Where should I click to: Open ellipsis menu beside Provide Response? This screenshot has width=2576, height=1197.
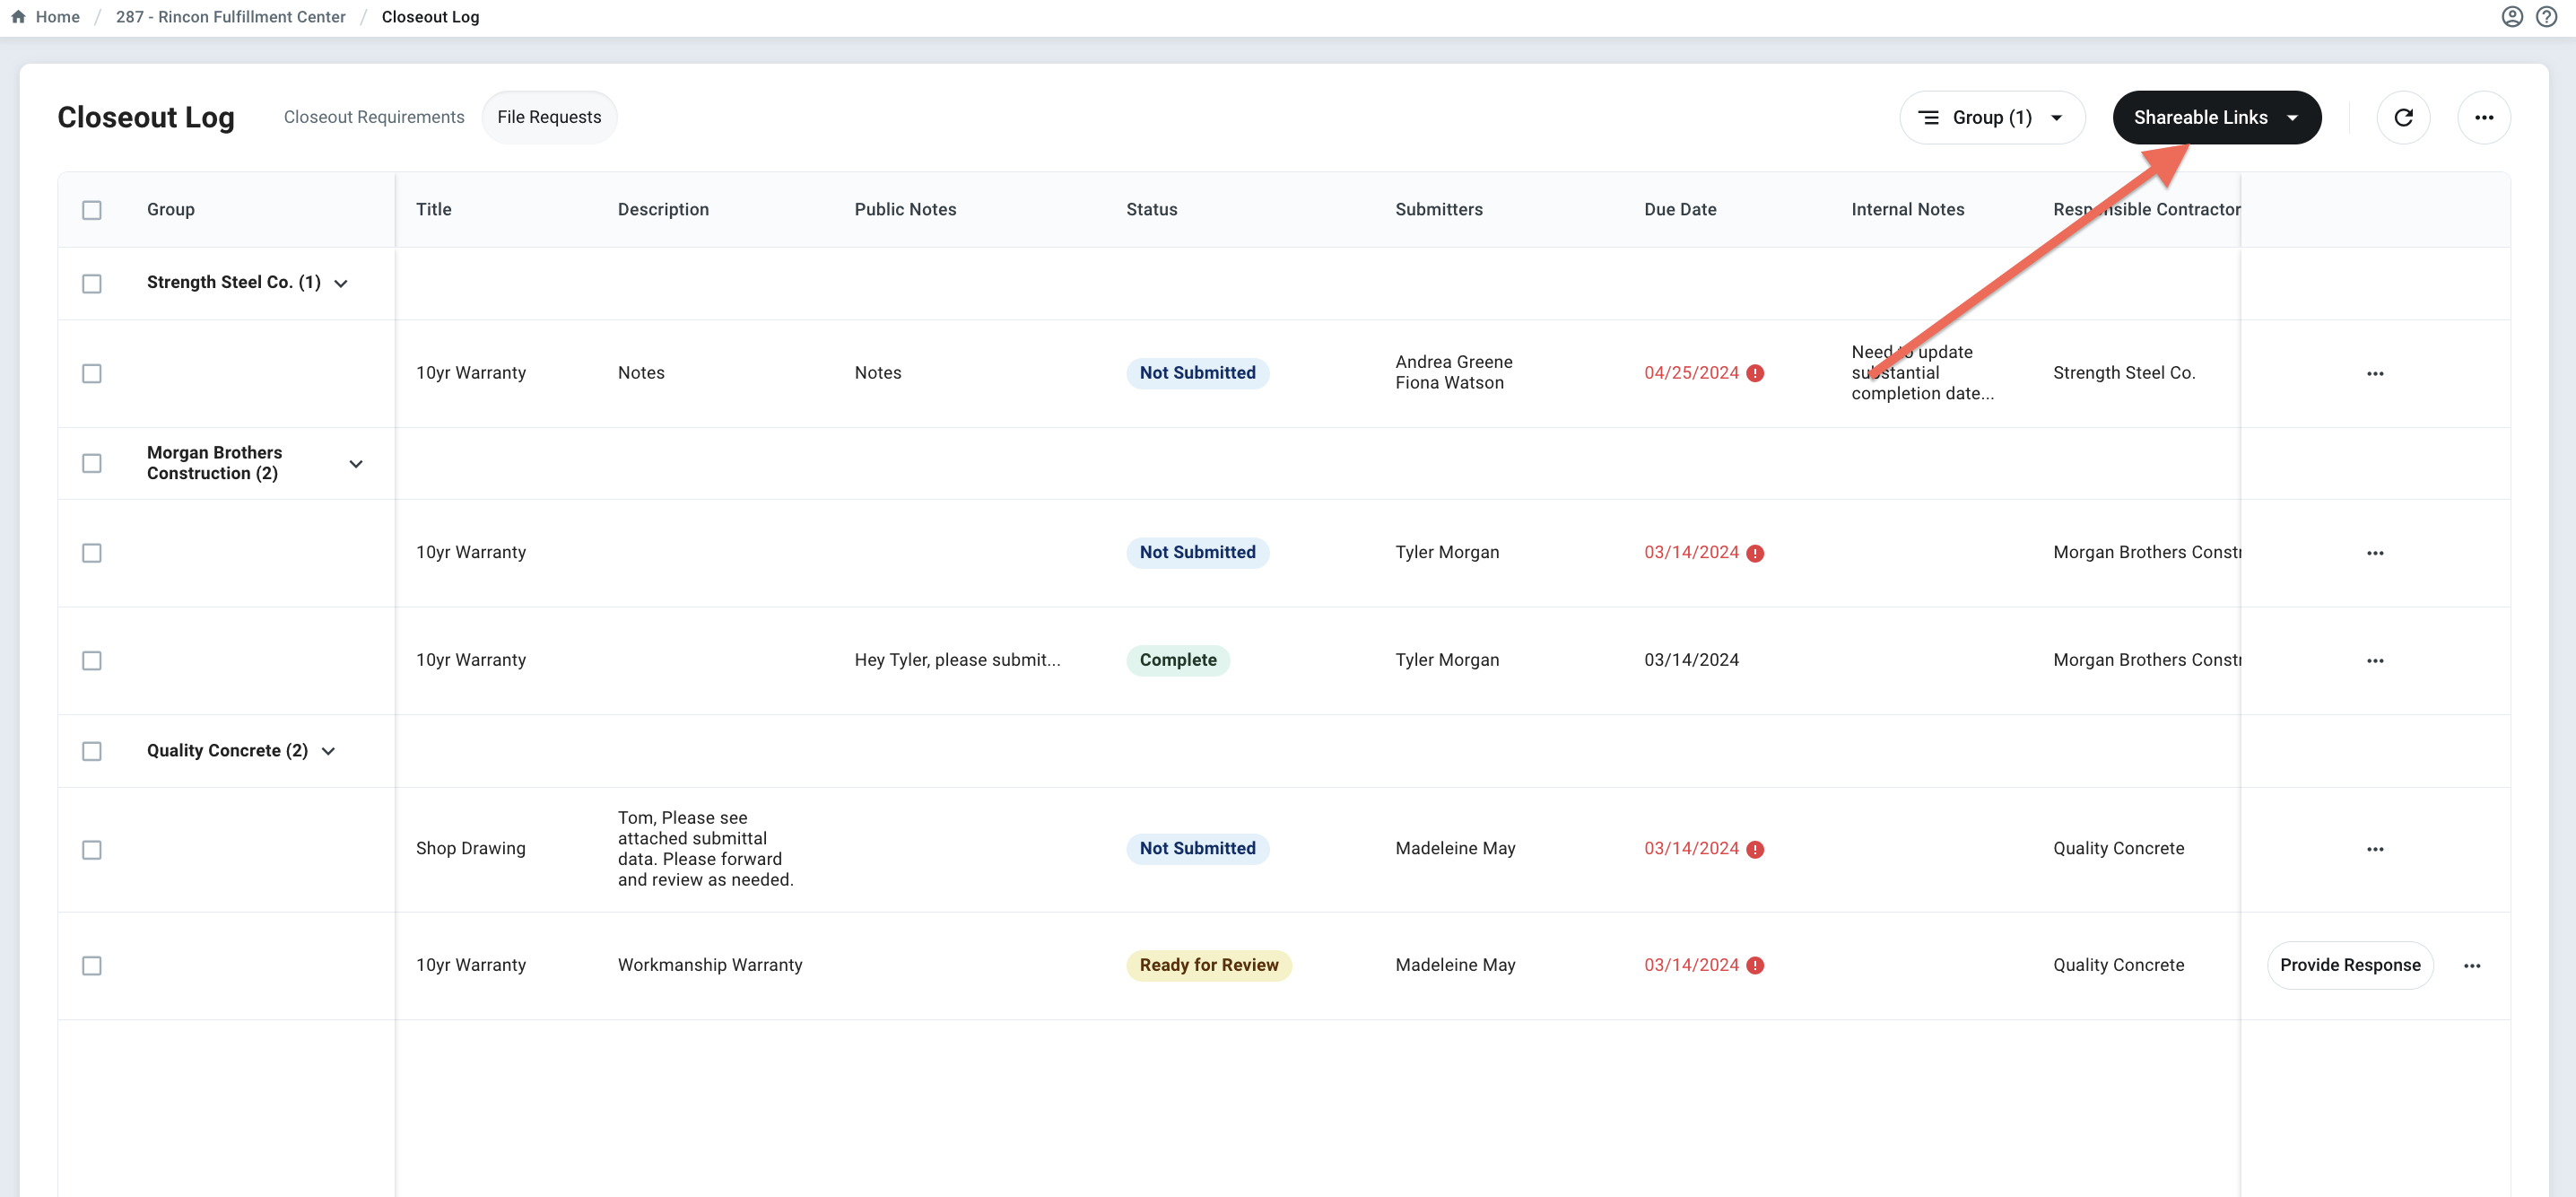pos(2472,966)
